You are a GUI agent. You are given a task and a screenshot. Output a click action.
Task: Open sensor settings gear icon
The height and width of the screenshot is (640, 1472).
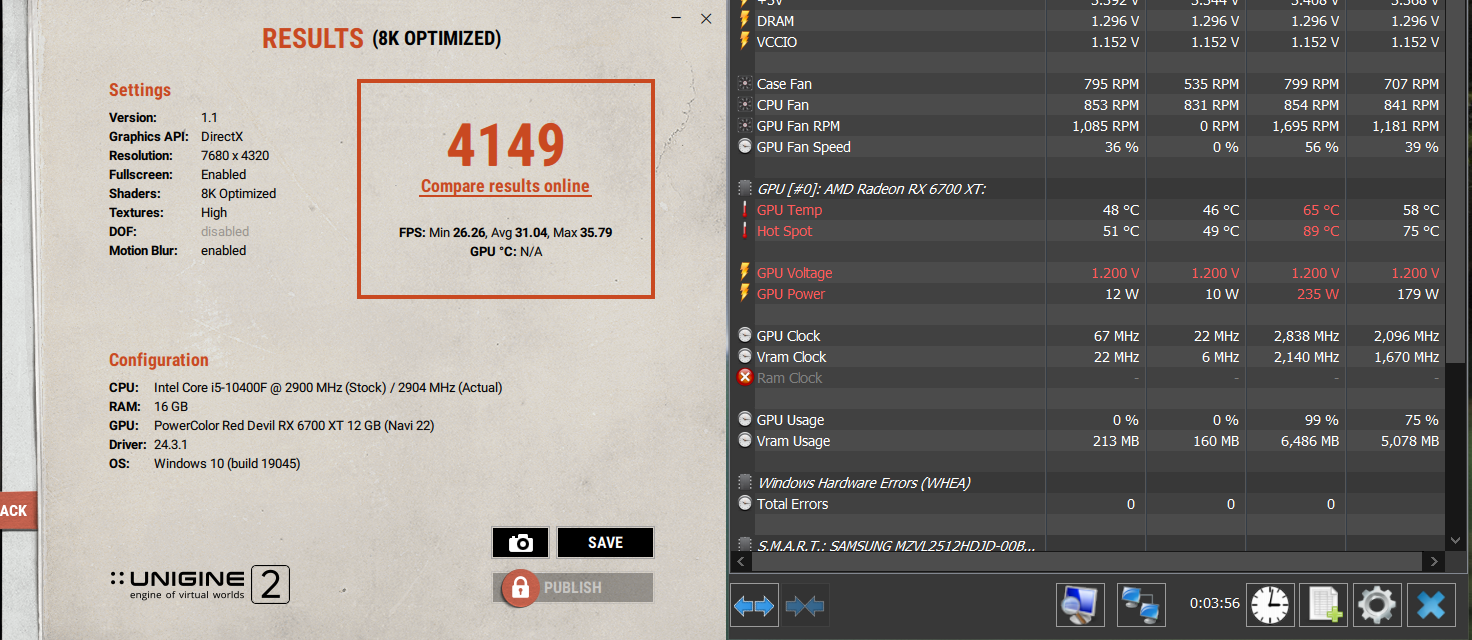1377,604
